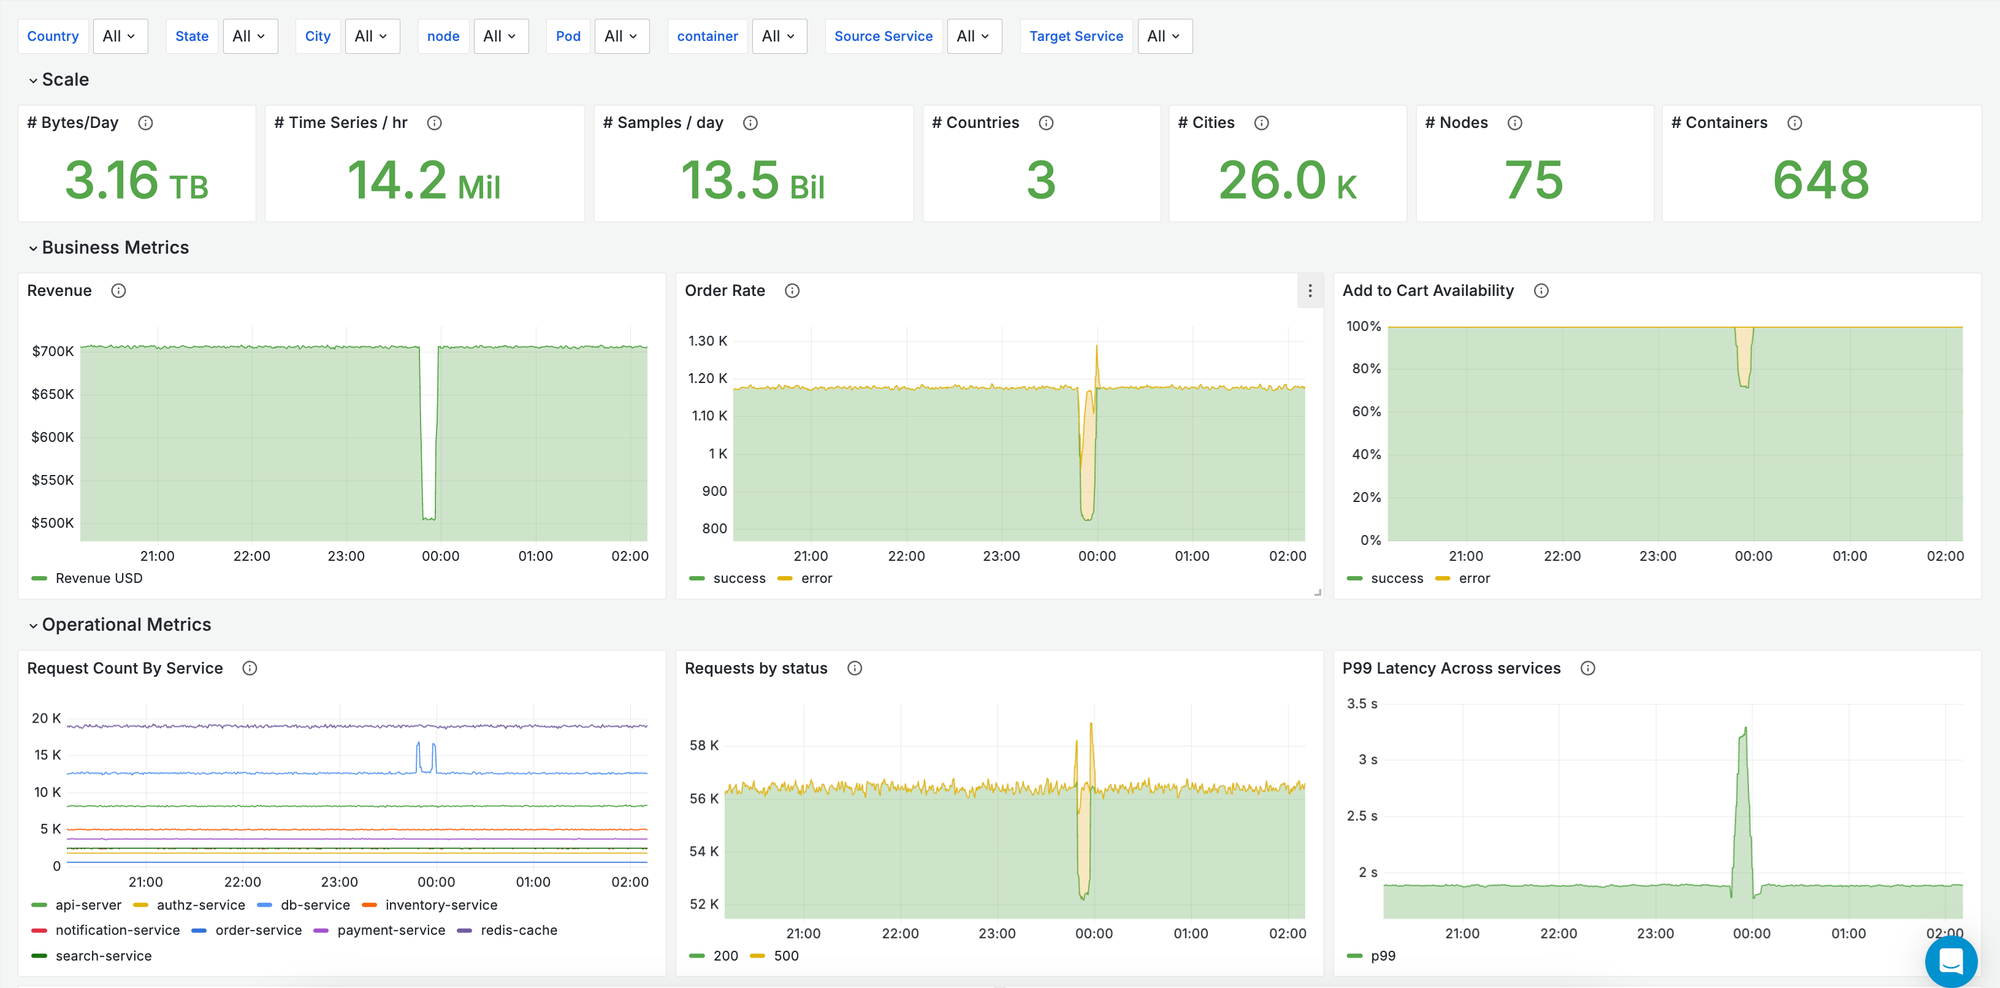Open info for P99 Latency Across services
The image size is (2000, 988).
(x=1588, y=668)
